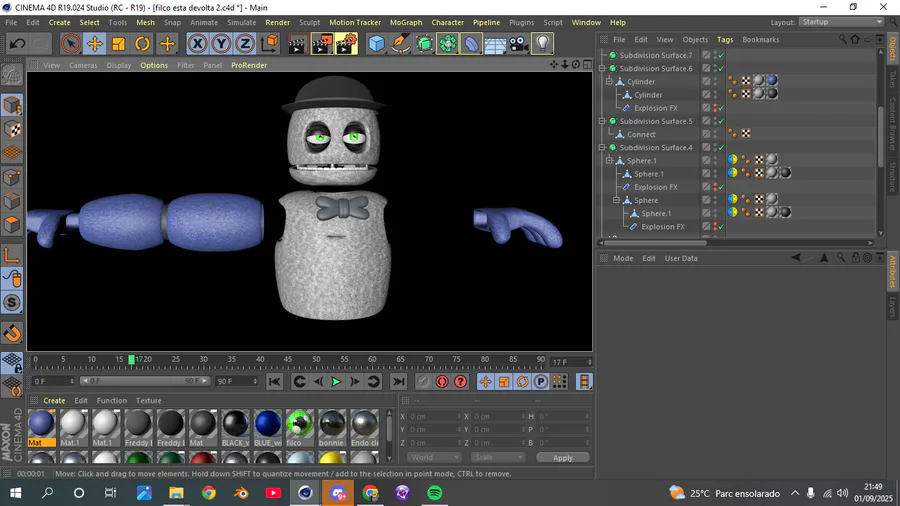Viewport: 900px width, 506px height.
Task: Activate the Move tool icon
Action: click(95, 44)
